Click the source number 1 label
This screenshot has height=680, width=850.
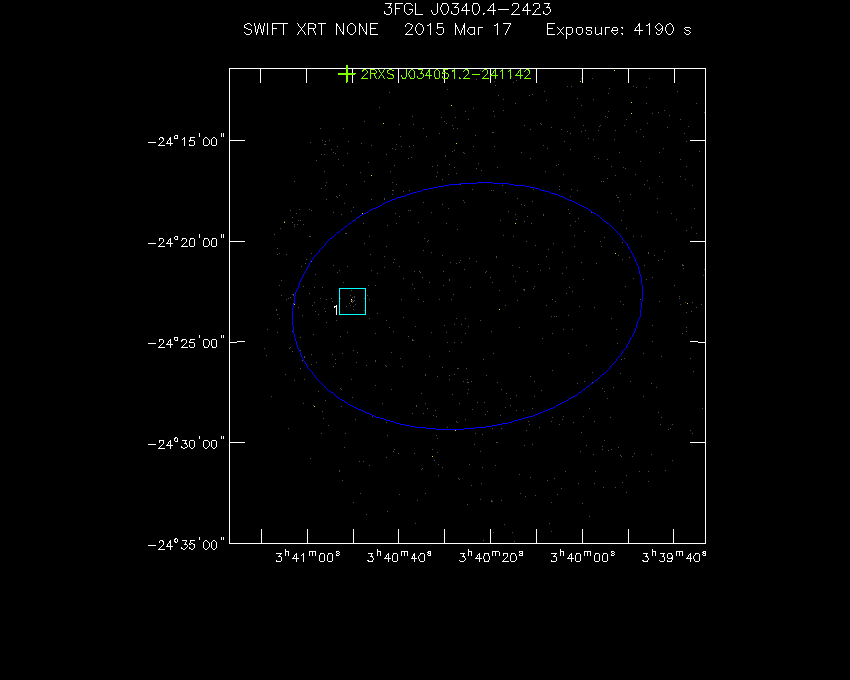(336, 310)
